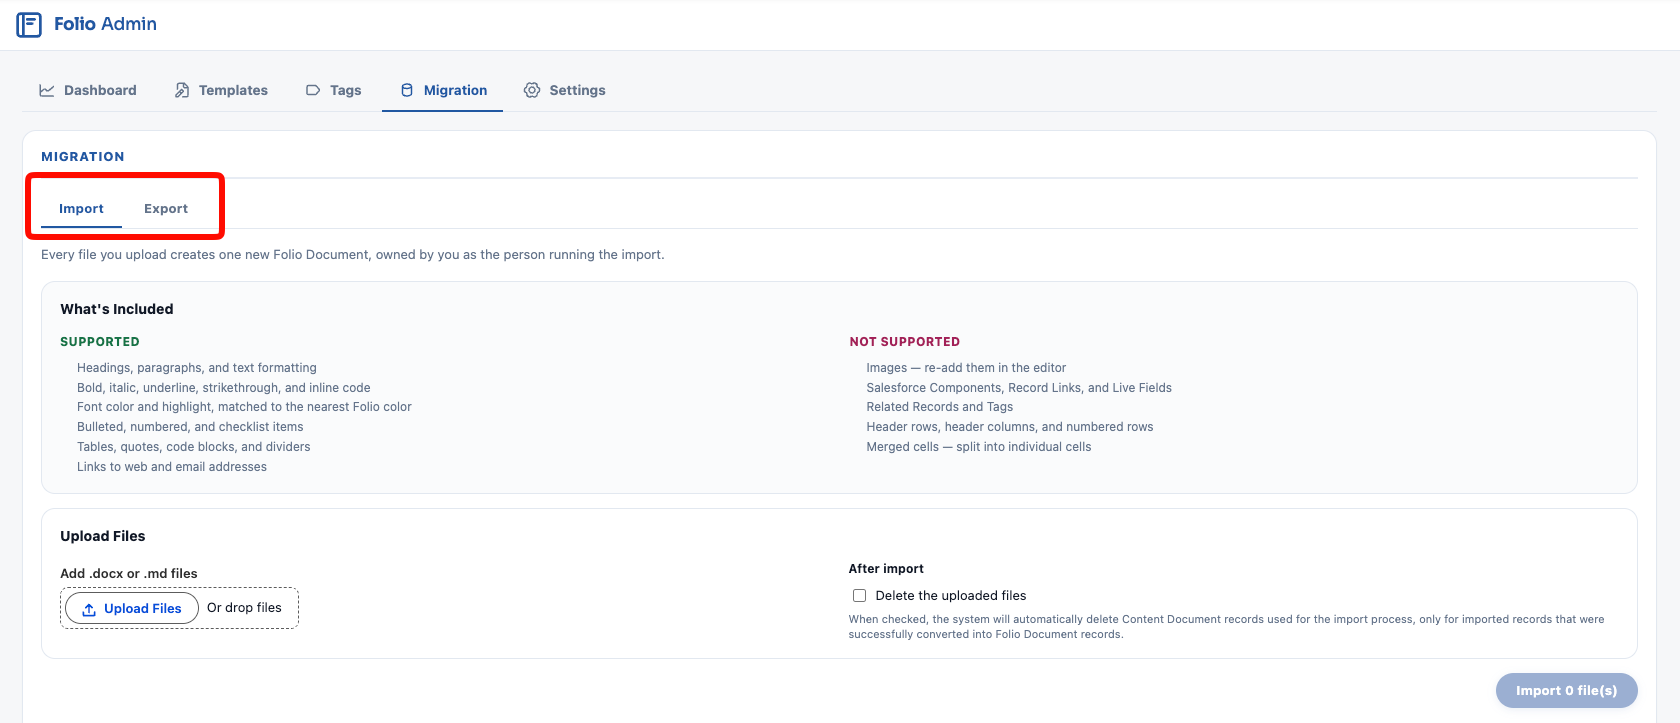Click the Import 0 file(s) button

pos(1566,690)
